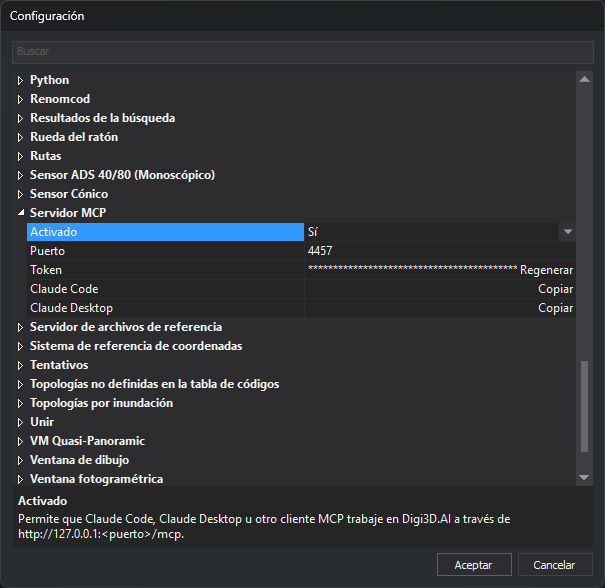
Task: Expand Topologías por inundación section
Action: pyautogui.click(x=20, y=404)
